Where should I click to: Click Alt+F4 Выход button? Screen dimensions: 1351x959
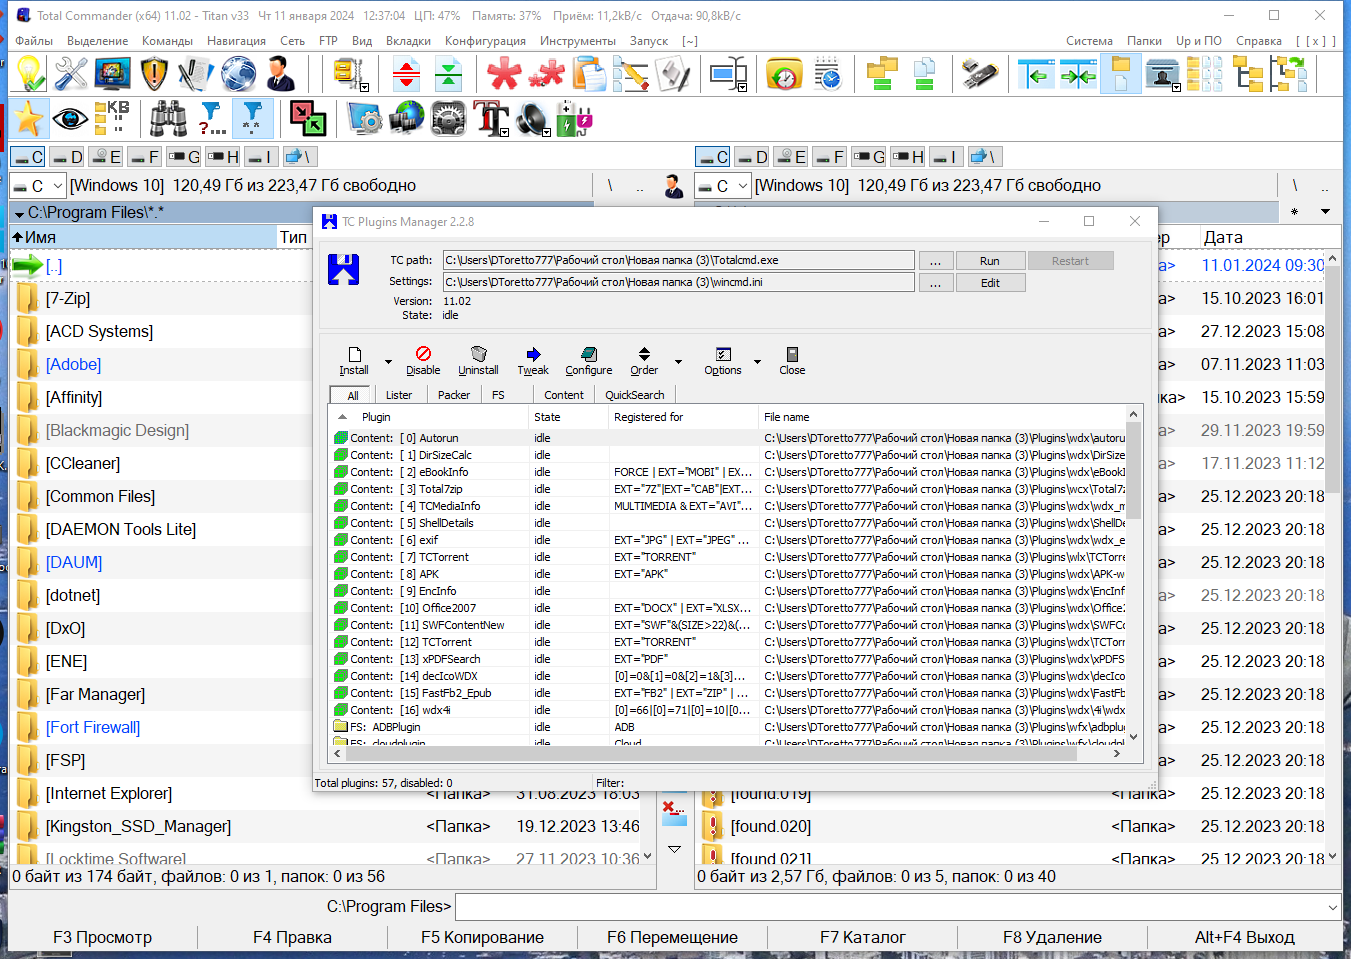point(1244,937)
